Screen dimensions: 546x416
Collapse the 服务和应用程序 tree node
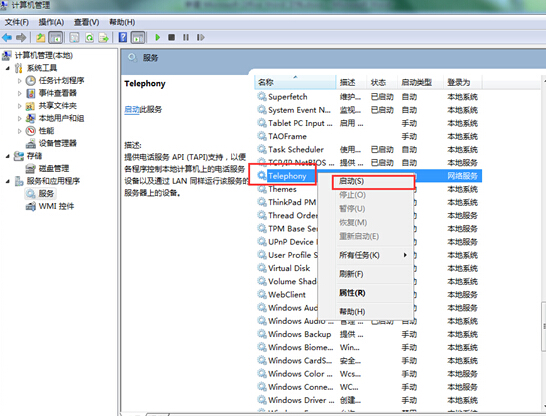[x=8, y=181]
